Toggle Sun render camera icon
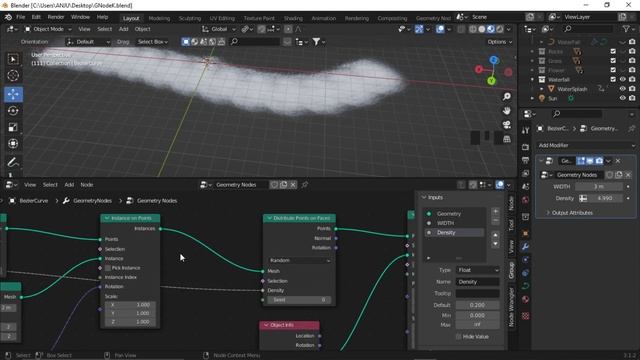The image size is (640, 360). pyautogui.click(x=632, y=98)
